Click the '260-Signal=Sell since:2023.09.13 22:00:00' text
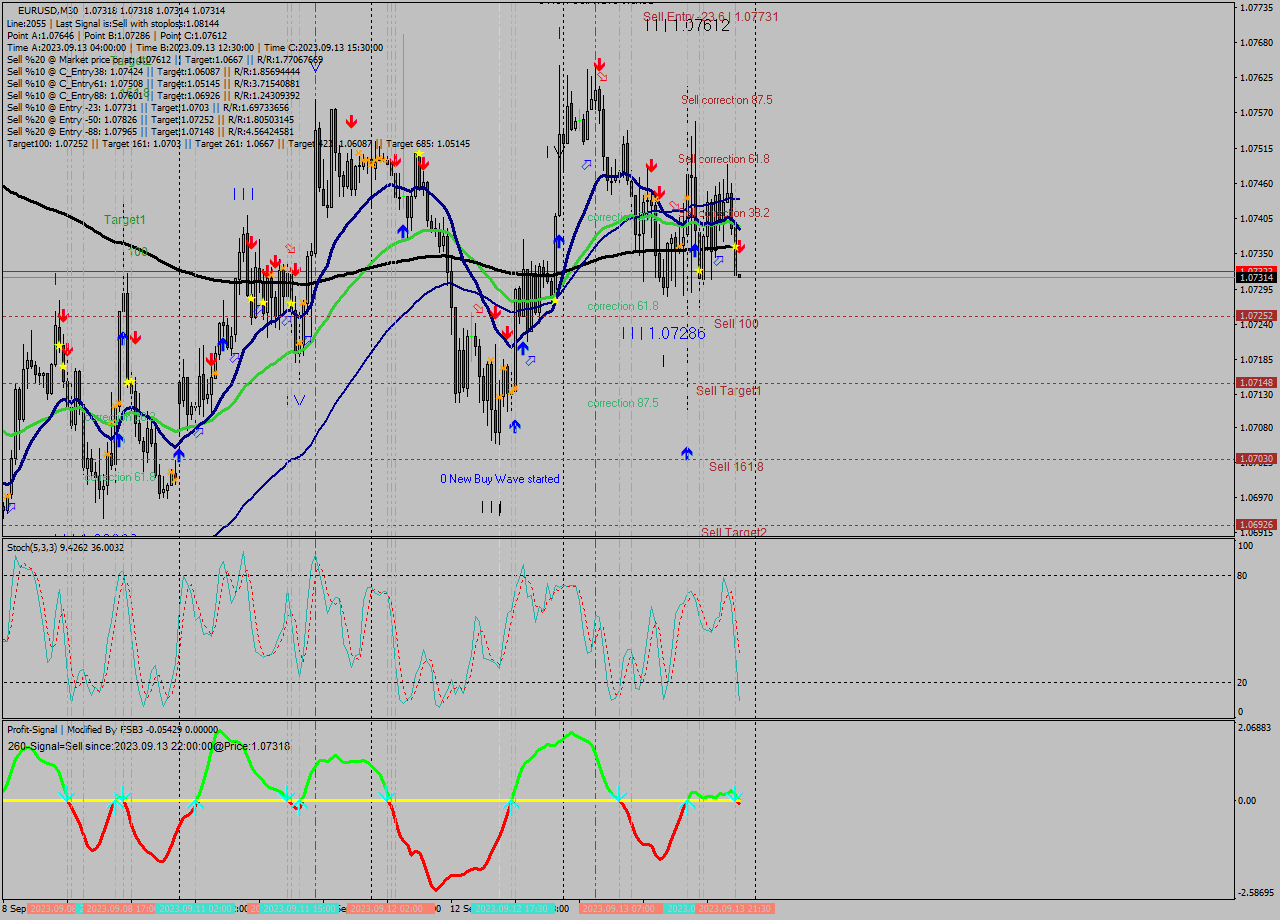This screenshot has height=920, width=1280. [x=149, y=747]
